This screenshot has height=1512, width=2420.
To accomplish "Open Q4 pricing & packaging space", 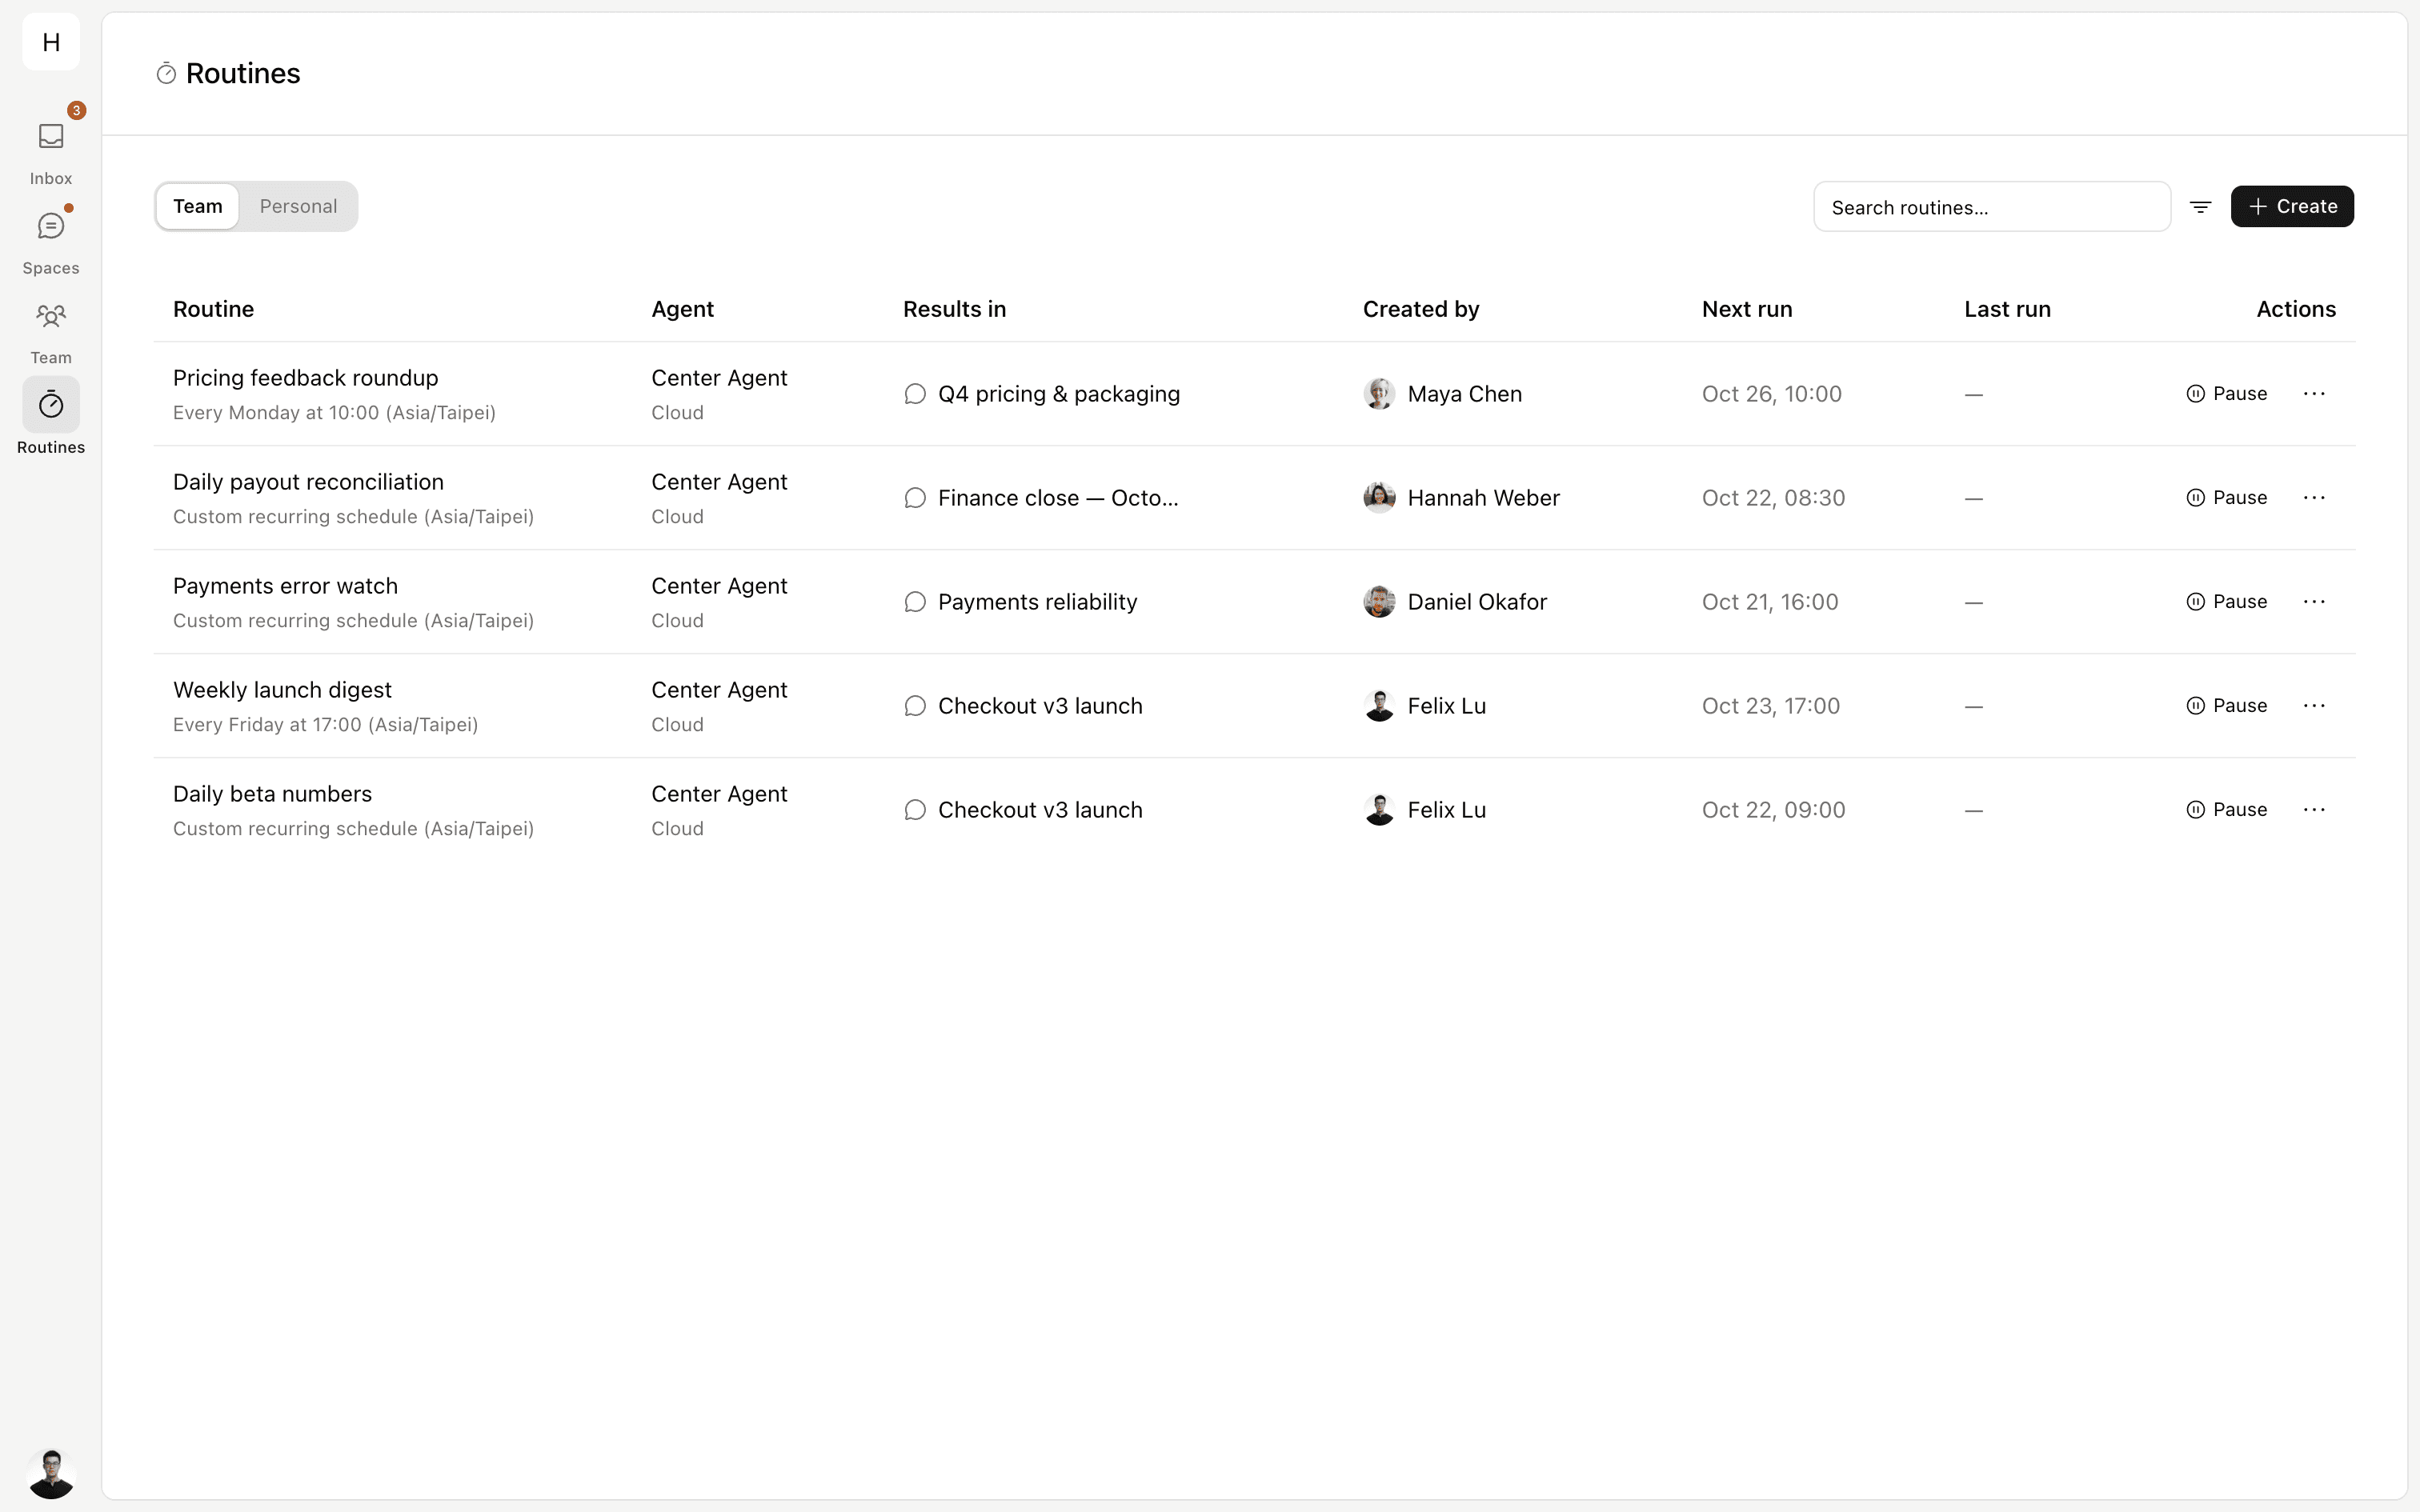I will click(x=1042, y=394).
